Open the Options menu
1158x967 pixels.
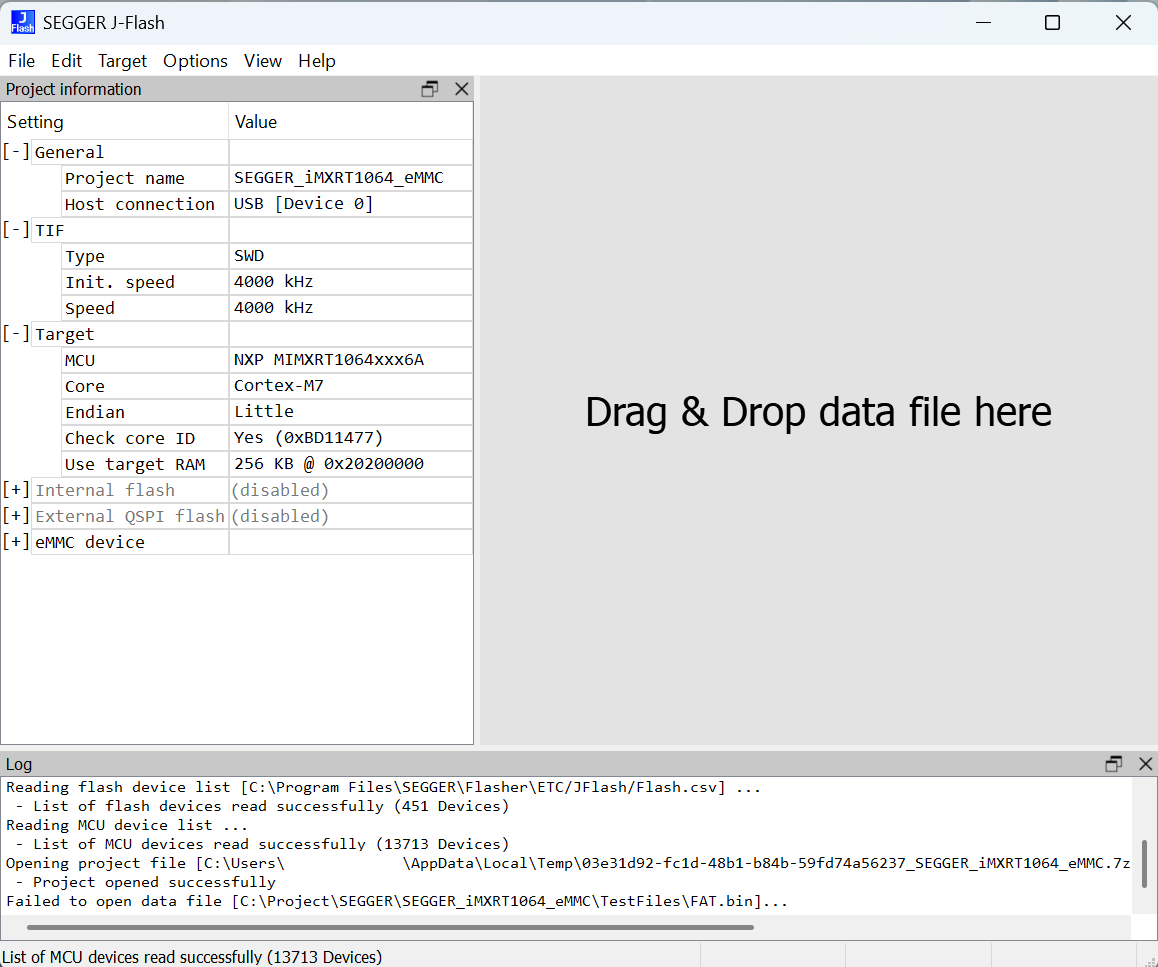[195, 61]
